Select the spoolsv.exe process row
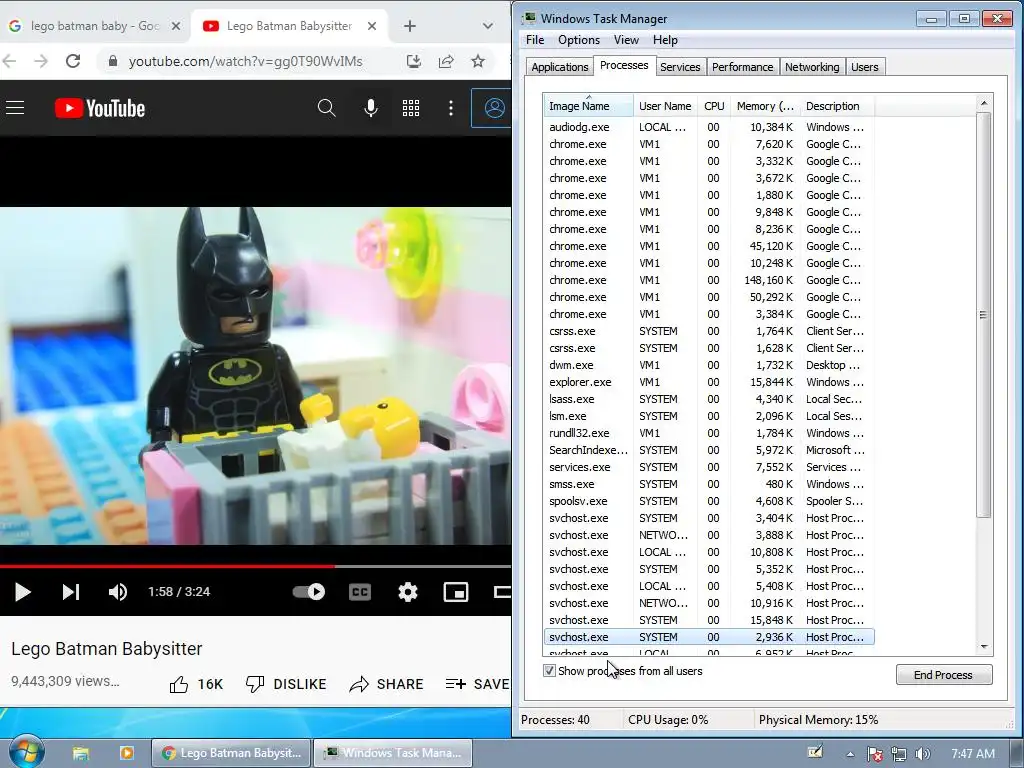Viewport: 1024px width, 768px height. (709, 501)
